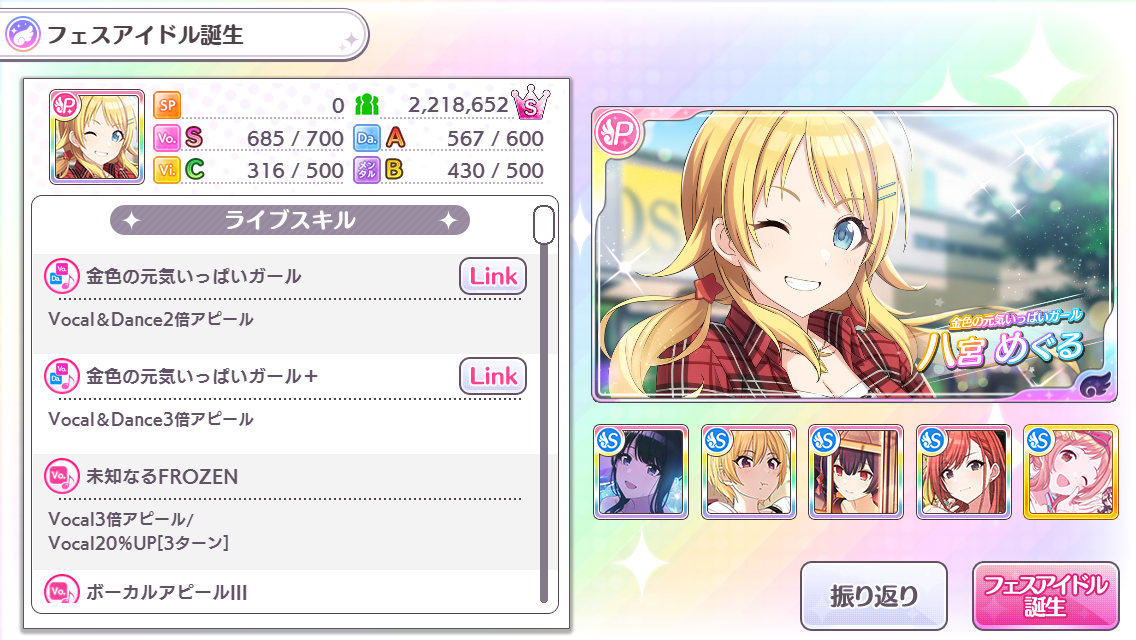
Task: Open Link for 金色の元気いっぱいガール+ skill
Action: coord(493,376)
